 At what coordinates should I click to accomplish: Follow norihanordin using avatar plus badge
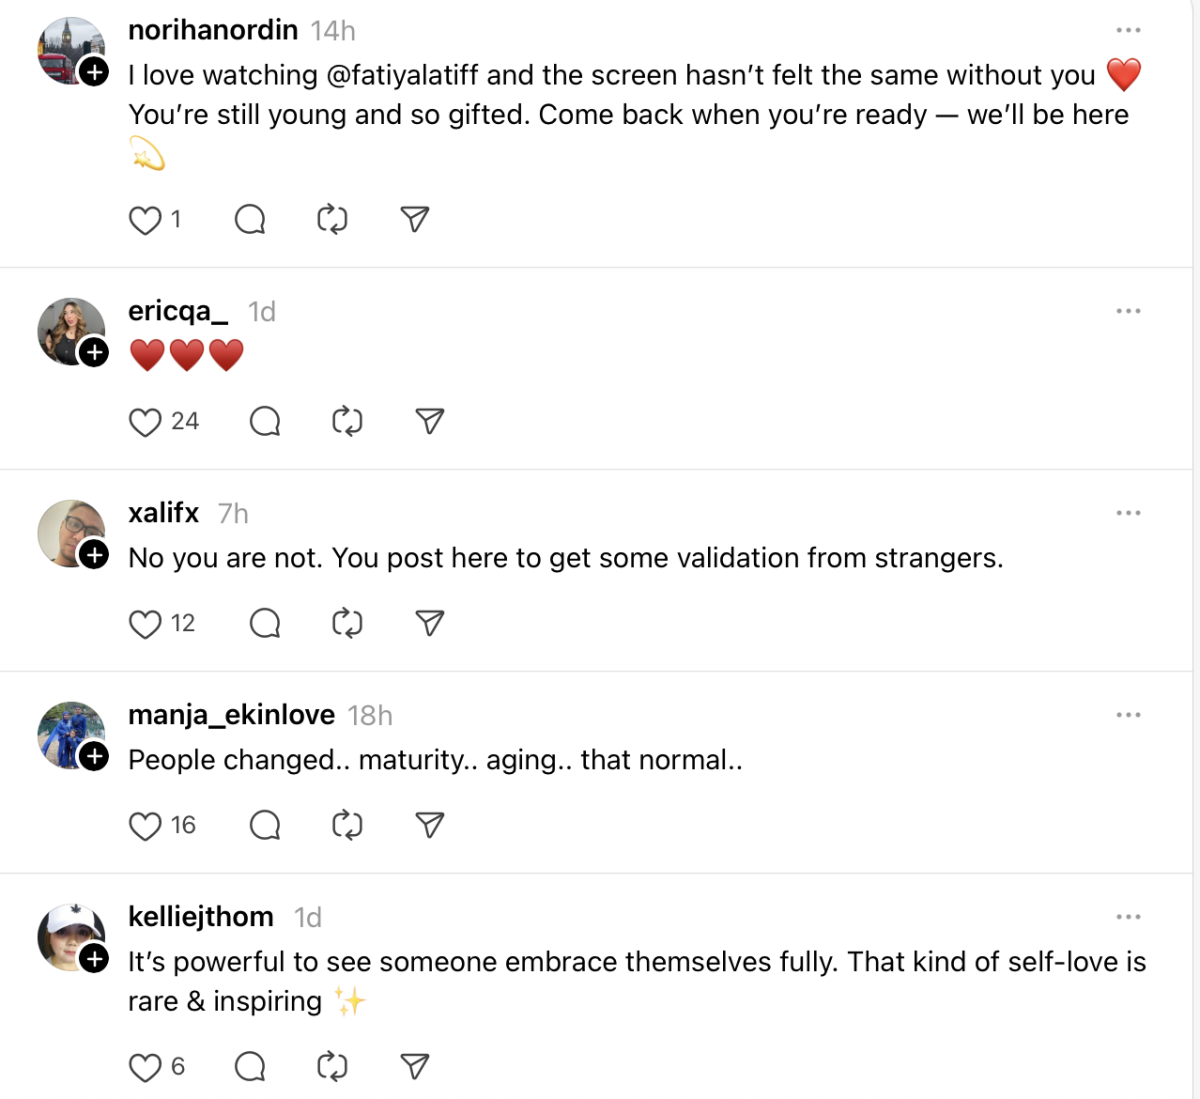click(x=94, y=72)
